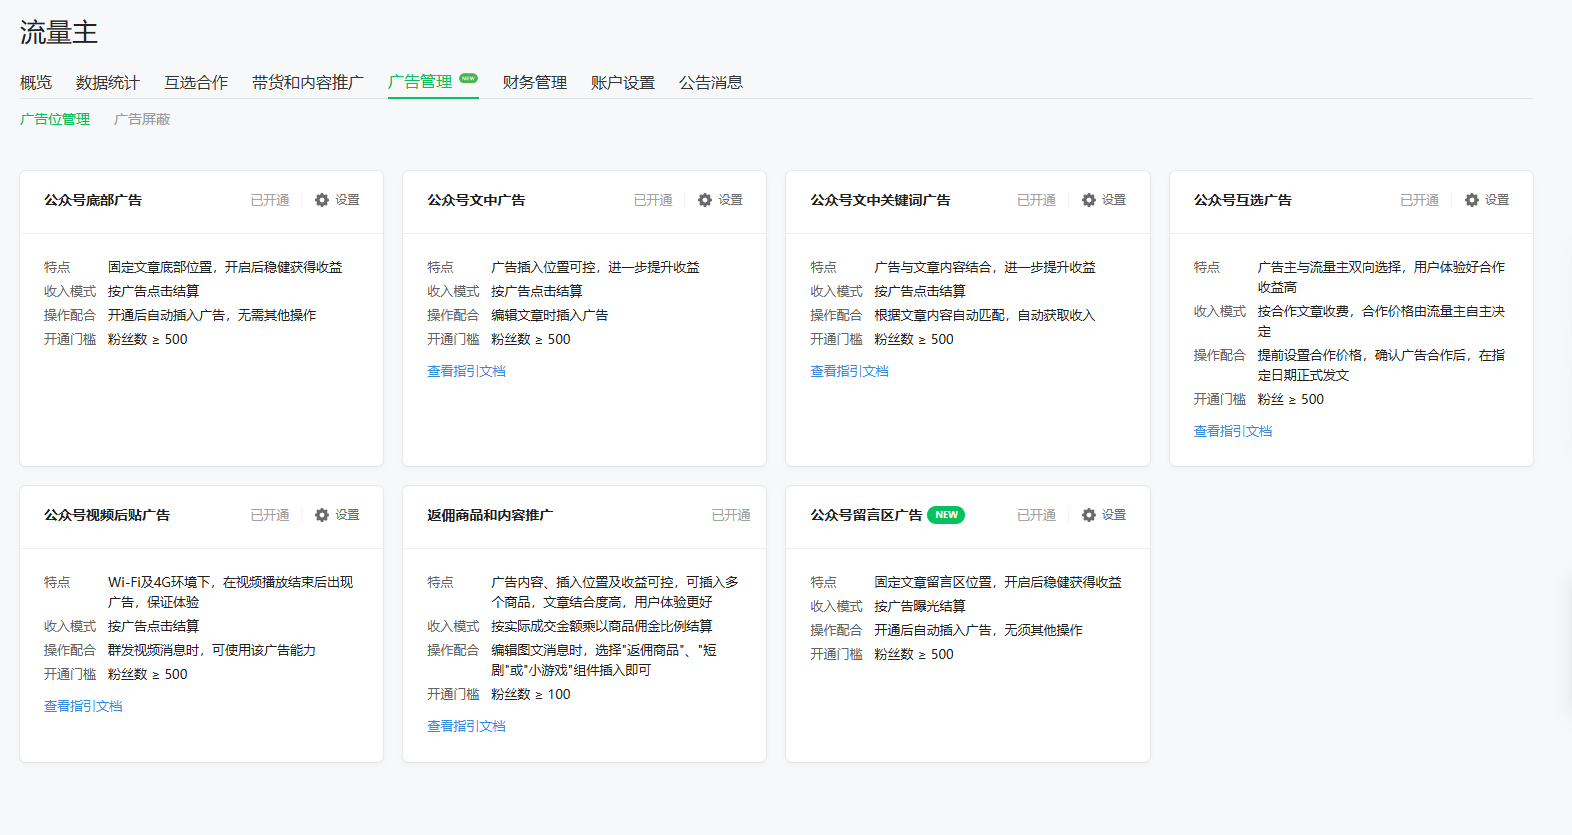This screenshot has width=1572, height=835.
Task: Click gear icon on 公众号底部广告 card
Action: [322, 200]
